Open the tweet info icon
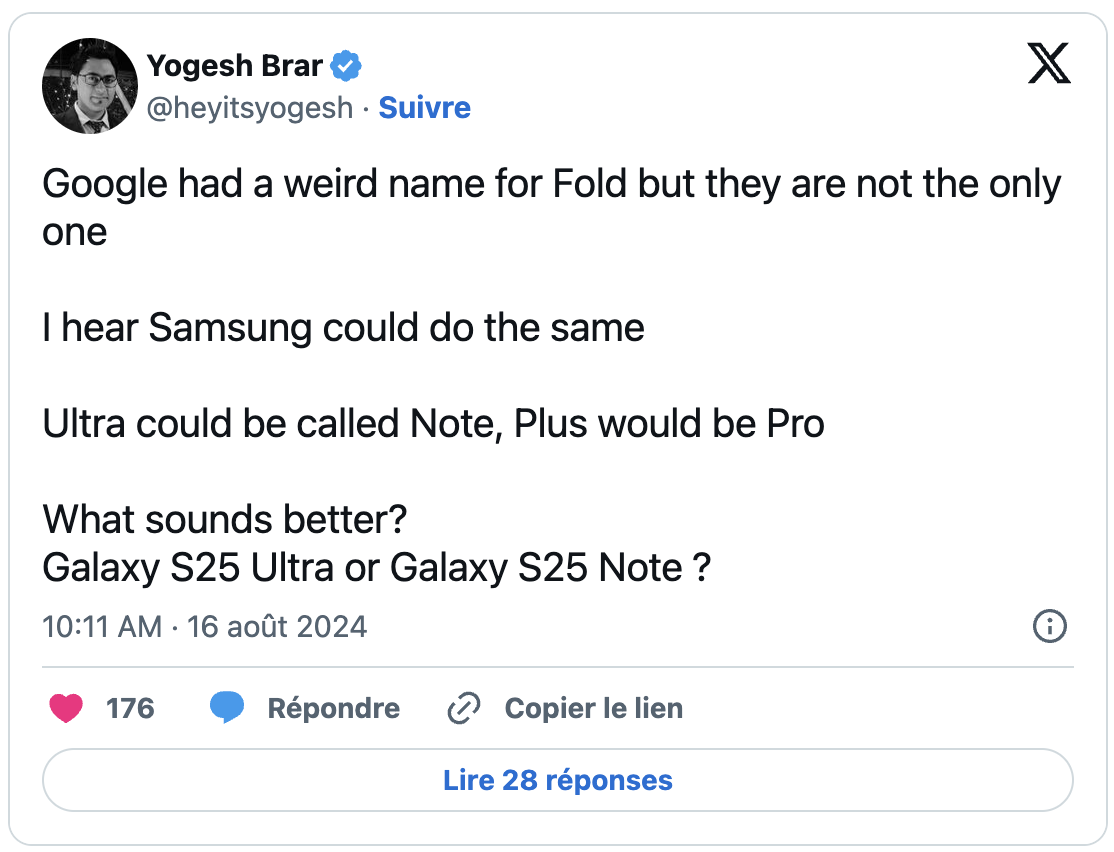The height and width of the screenshot is (852, 1114). pyautogui.click(x=1049, y=626)
